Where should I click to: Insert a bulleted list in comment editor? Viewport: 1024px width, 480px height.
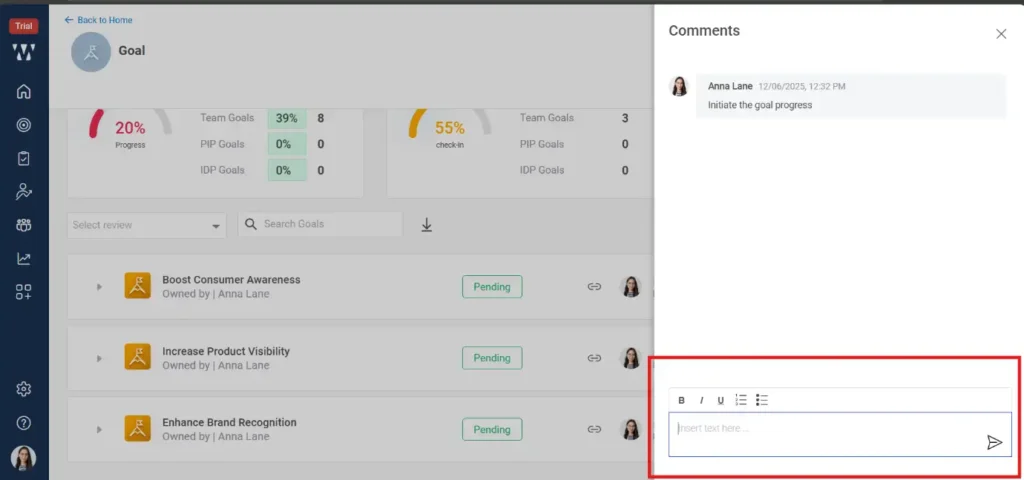click(761, 400)
